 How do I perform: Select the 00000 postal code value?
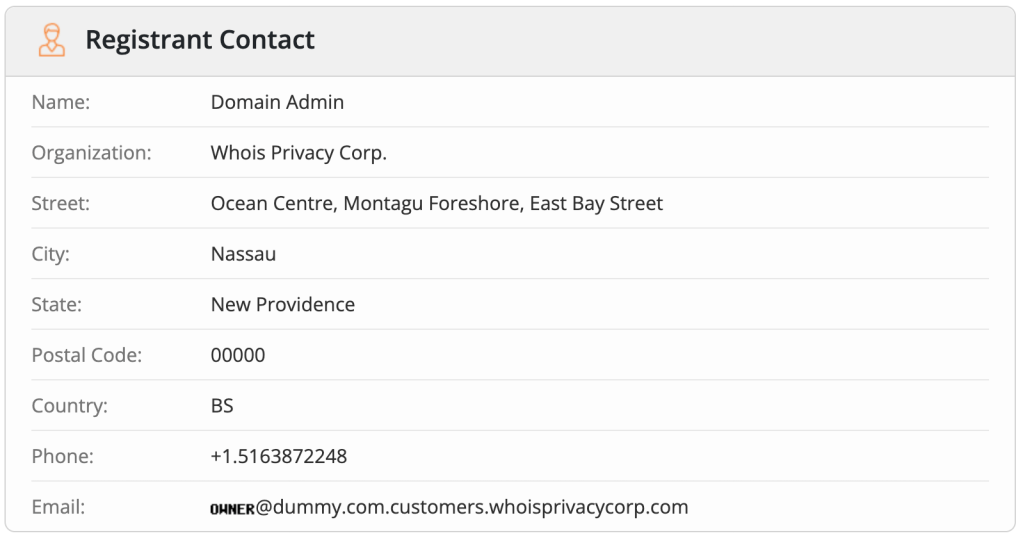238,355
